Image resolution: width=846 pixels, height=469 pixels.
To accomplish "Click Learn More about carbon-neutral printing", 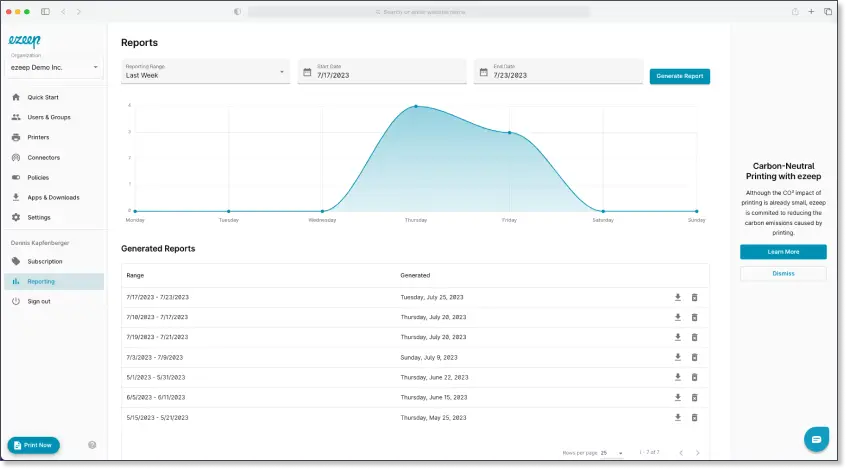I will [783, 252].
